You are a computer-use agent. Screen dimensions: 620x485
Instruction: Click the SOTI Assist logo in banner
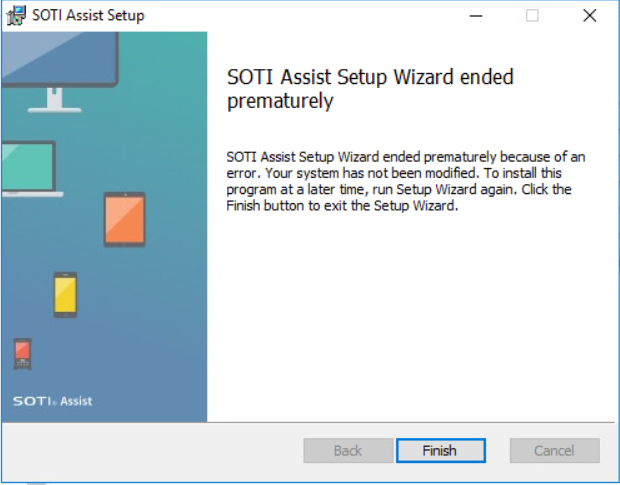pyautogui.click(x=53, y=401)
